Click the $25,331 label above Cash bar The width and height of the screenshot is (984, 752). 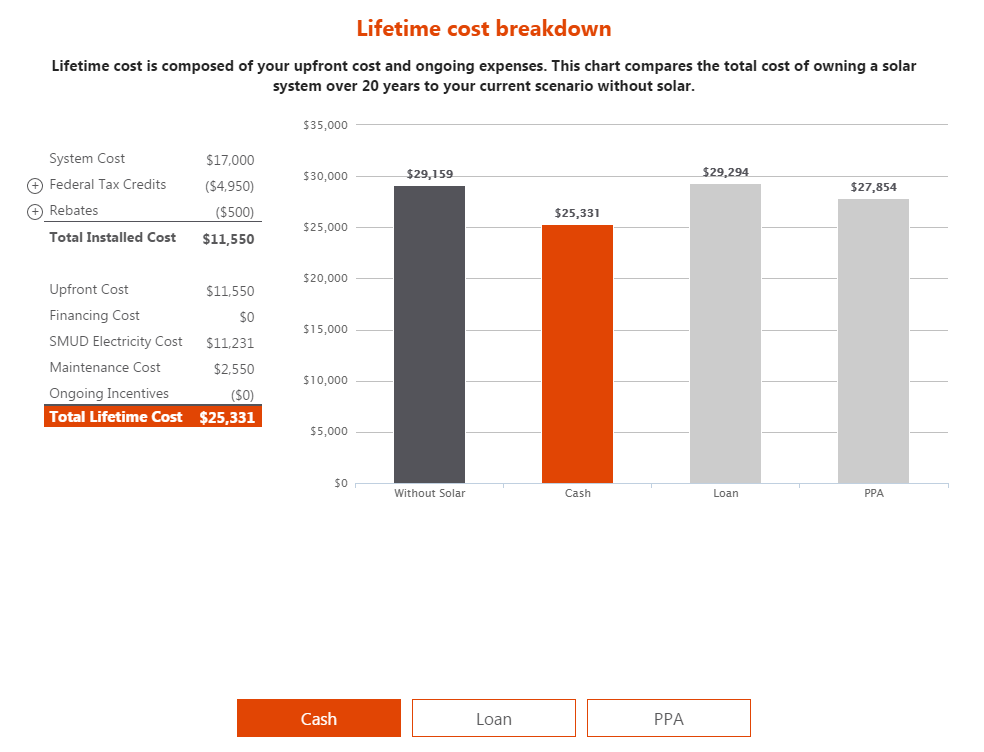[x=577, y=213]
